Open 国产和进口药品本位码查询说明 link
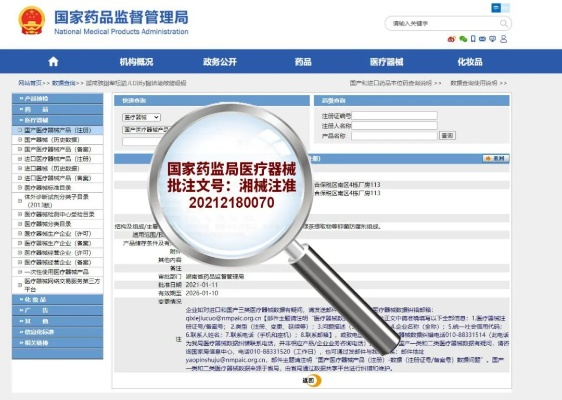Image resolution: width=562 pixels, height=400 pixels. (391, 83)
